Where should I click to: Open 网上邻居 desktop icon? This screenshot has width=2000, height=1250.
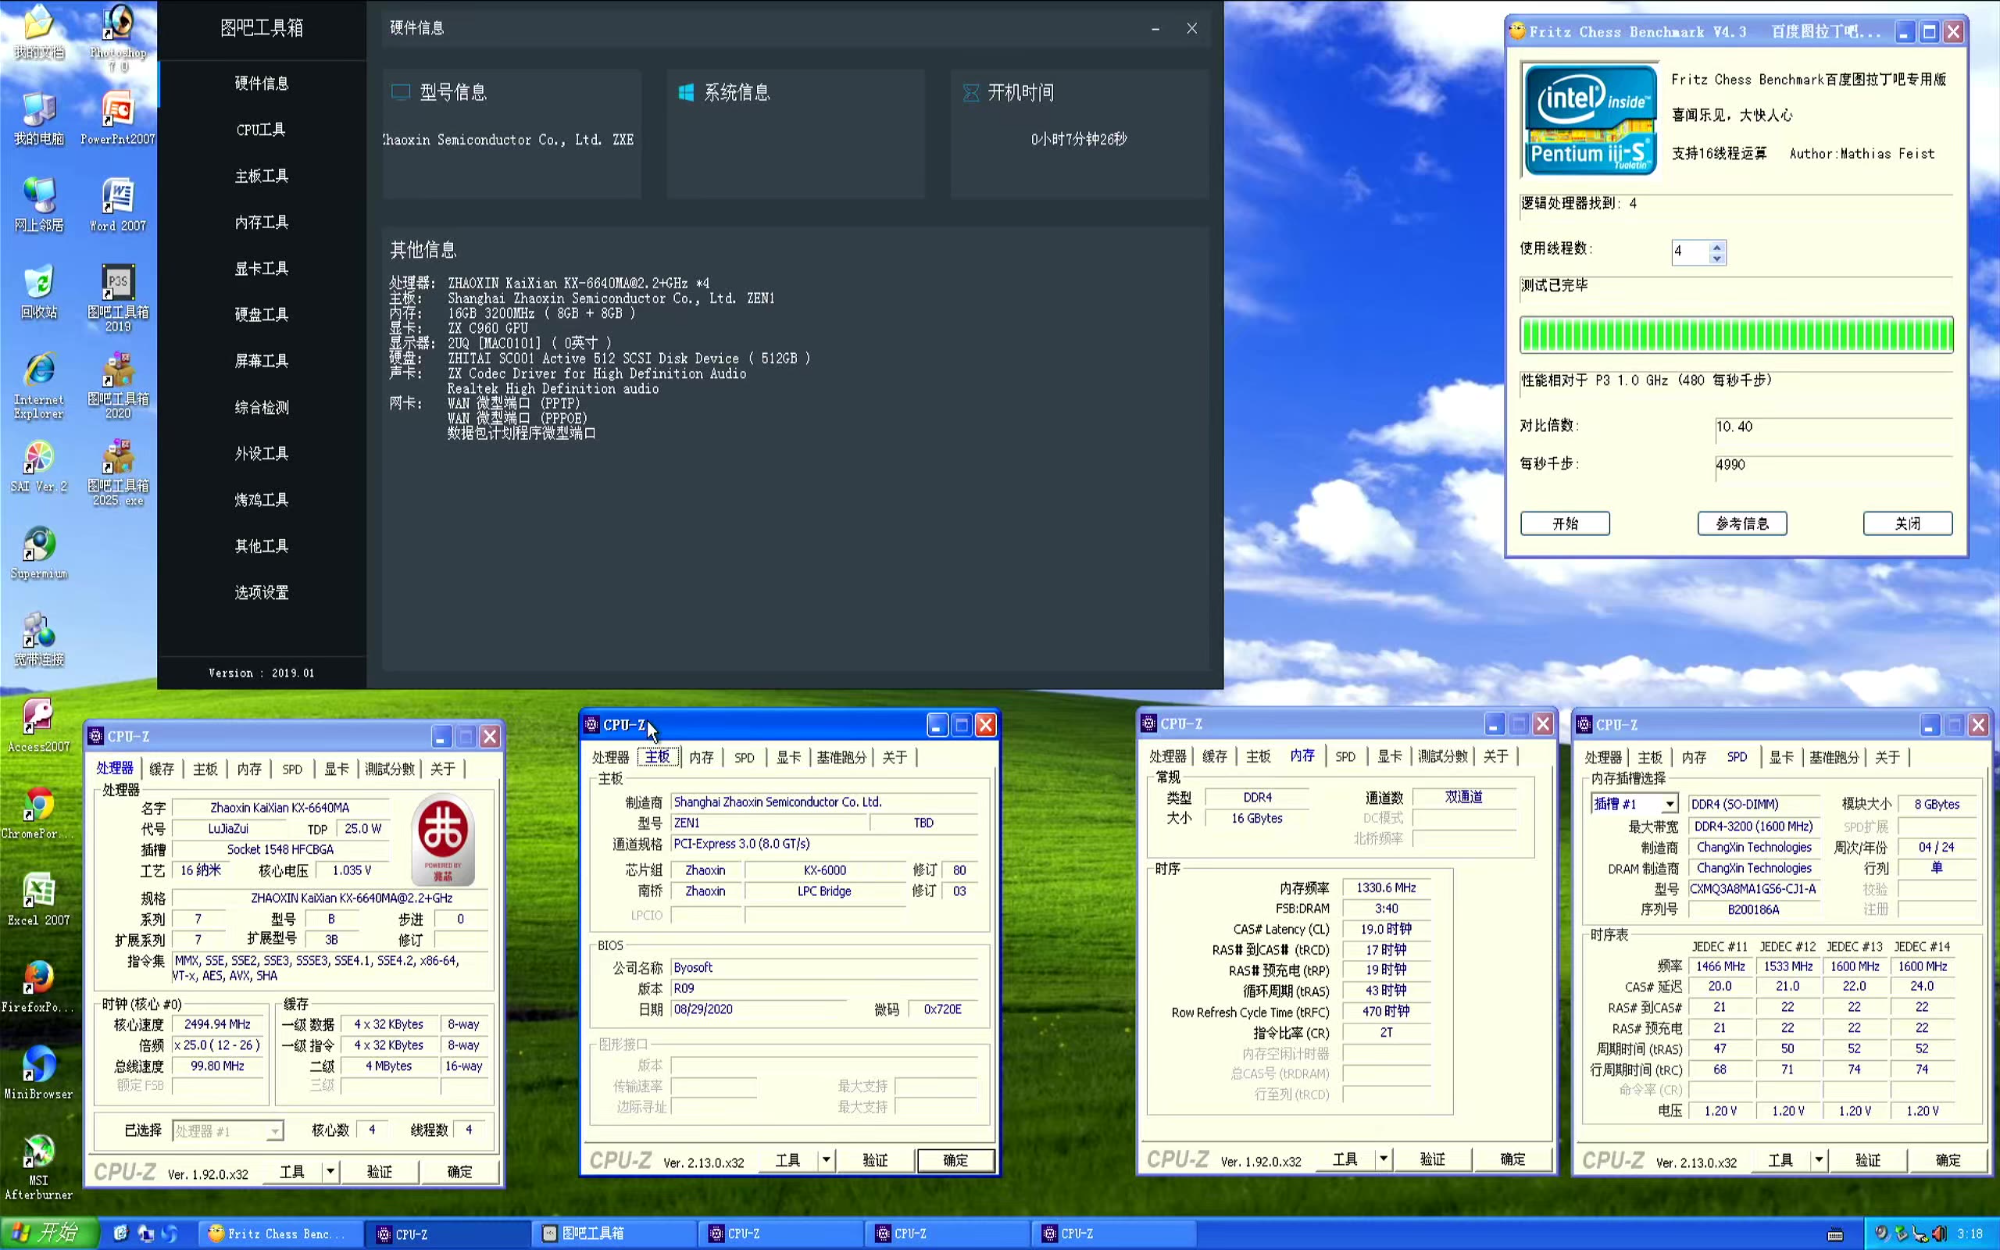(x=39, y=206)
